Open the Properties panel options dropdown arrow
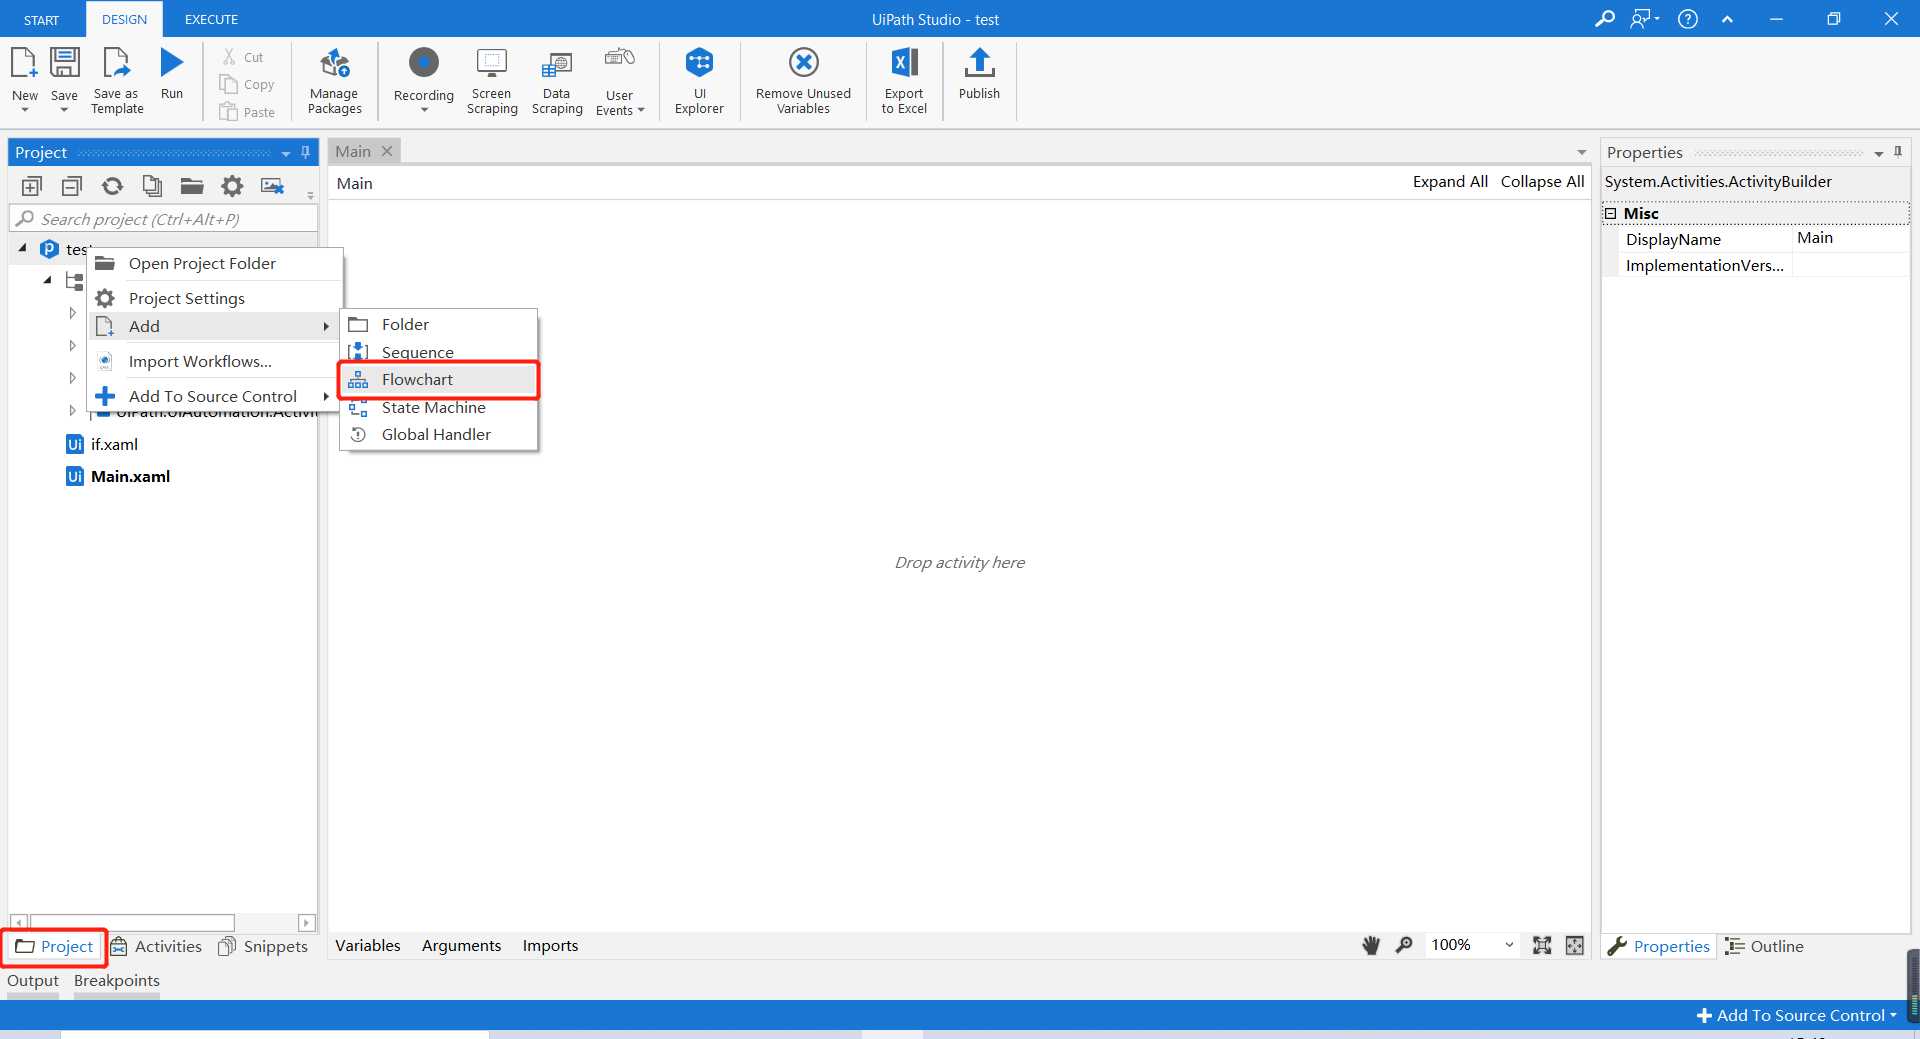The width and height of the screenshot is (1920, 1039). (x=1879, y=153)
